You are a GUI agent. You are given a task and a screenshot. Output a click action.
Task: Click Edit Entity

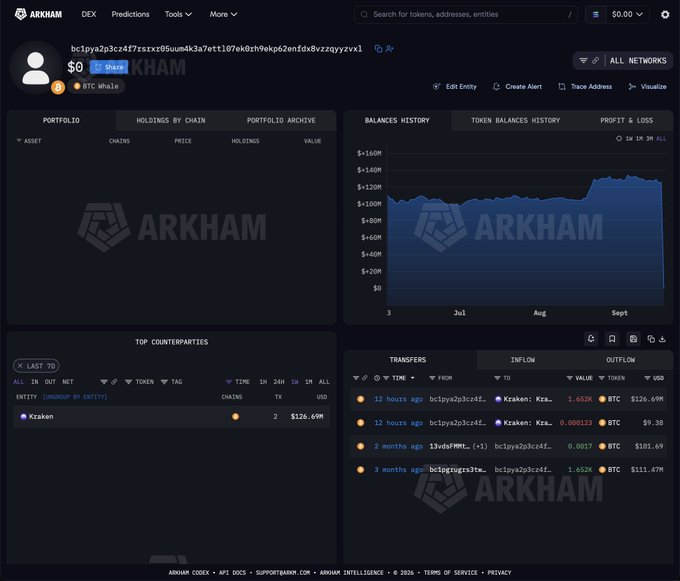455,87
